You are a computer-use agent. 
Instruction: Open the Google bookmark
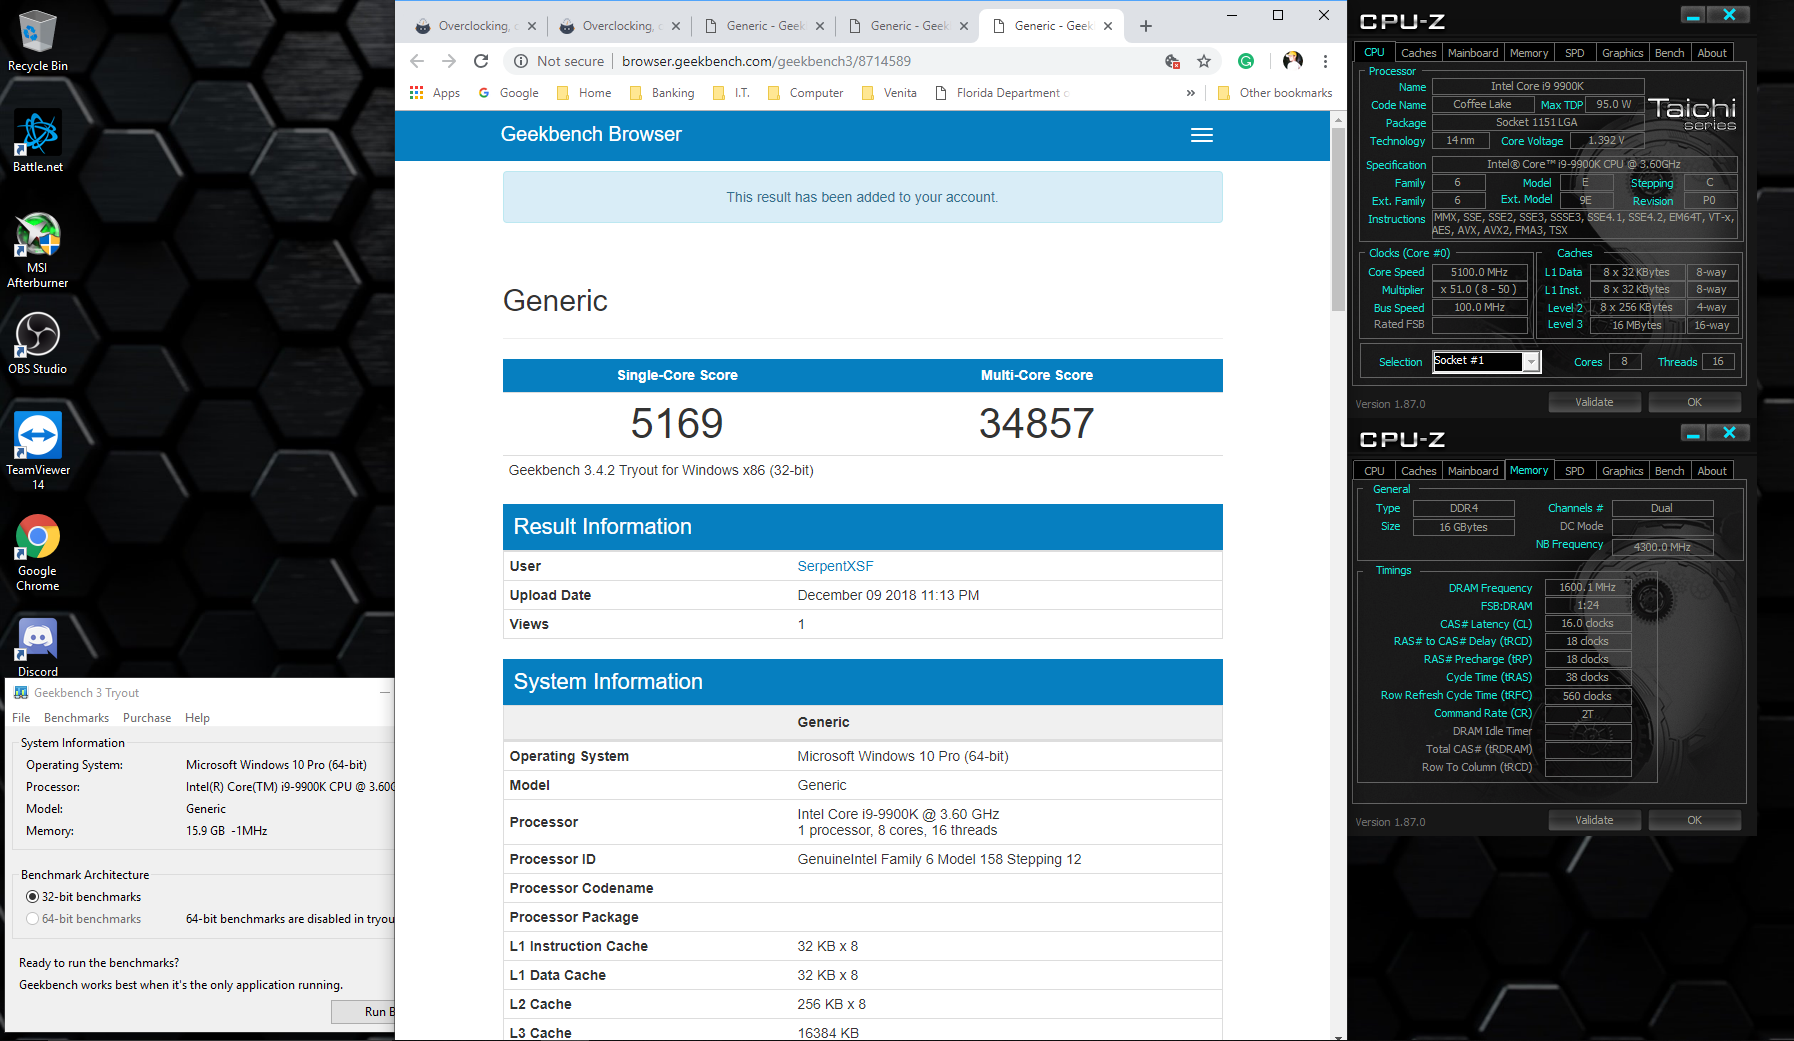click(x=508, y=93)
